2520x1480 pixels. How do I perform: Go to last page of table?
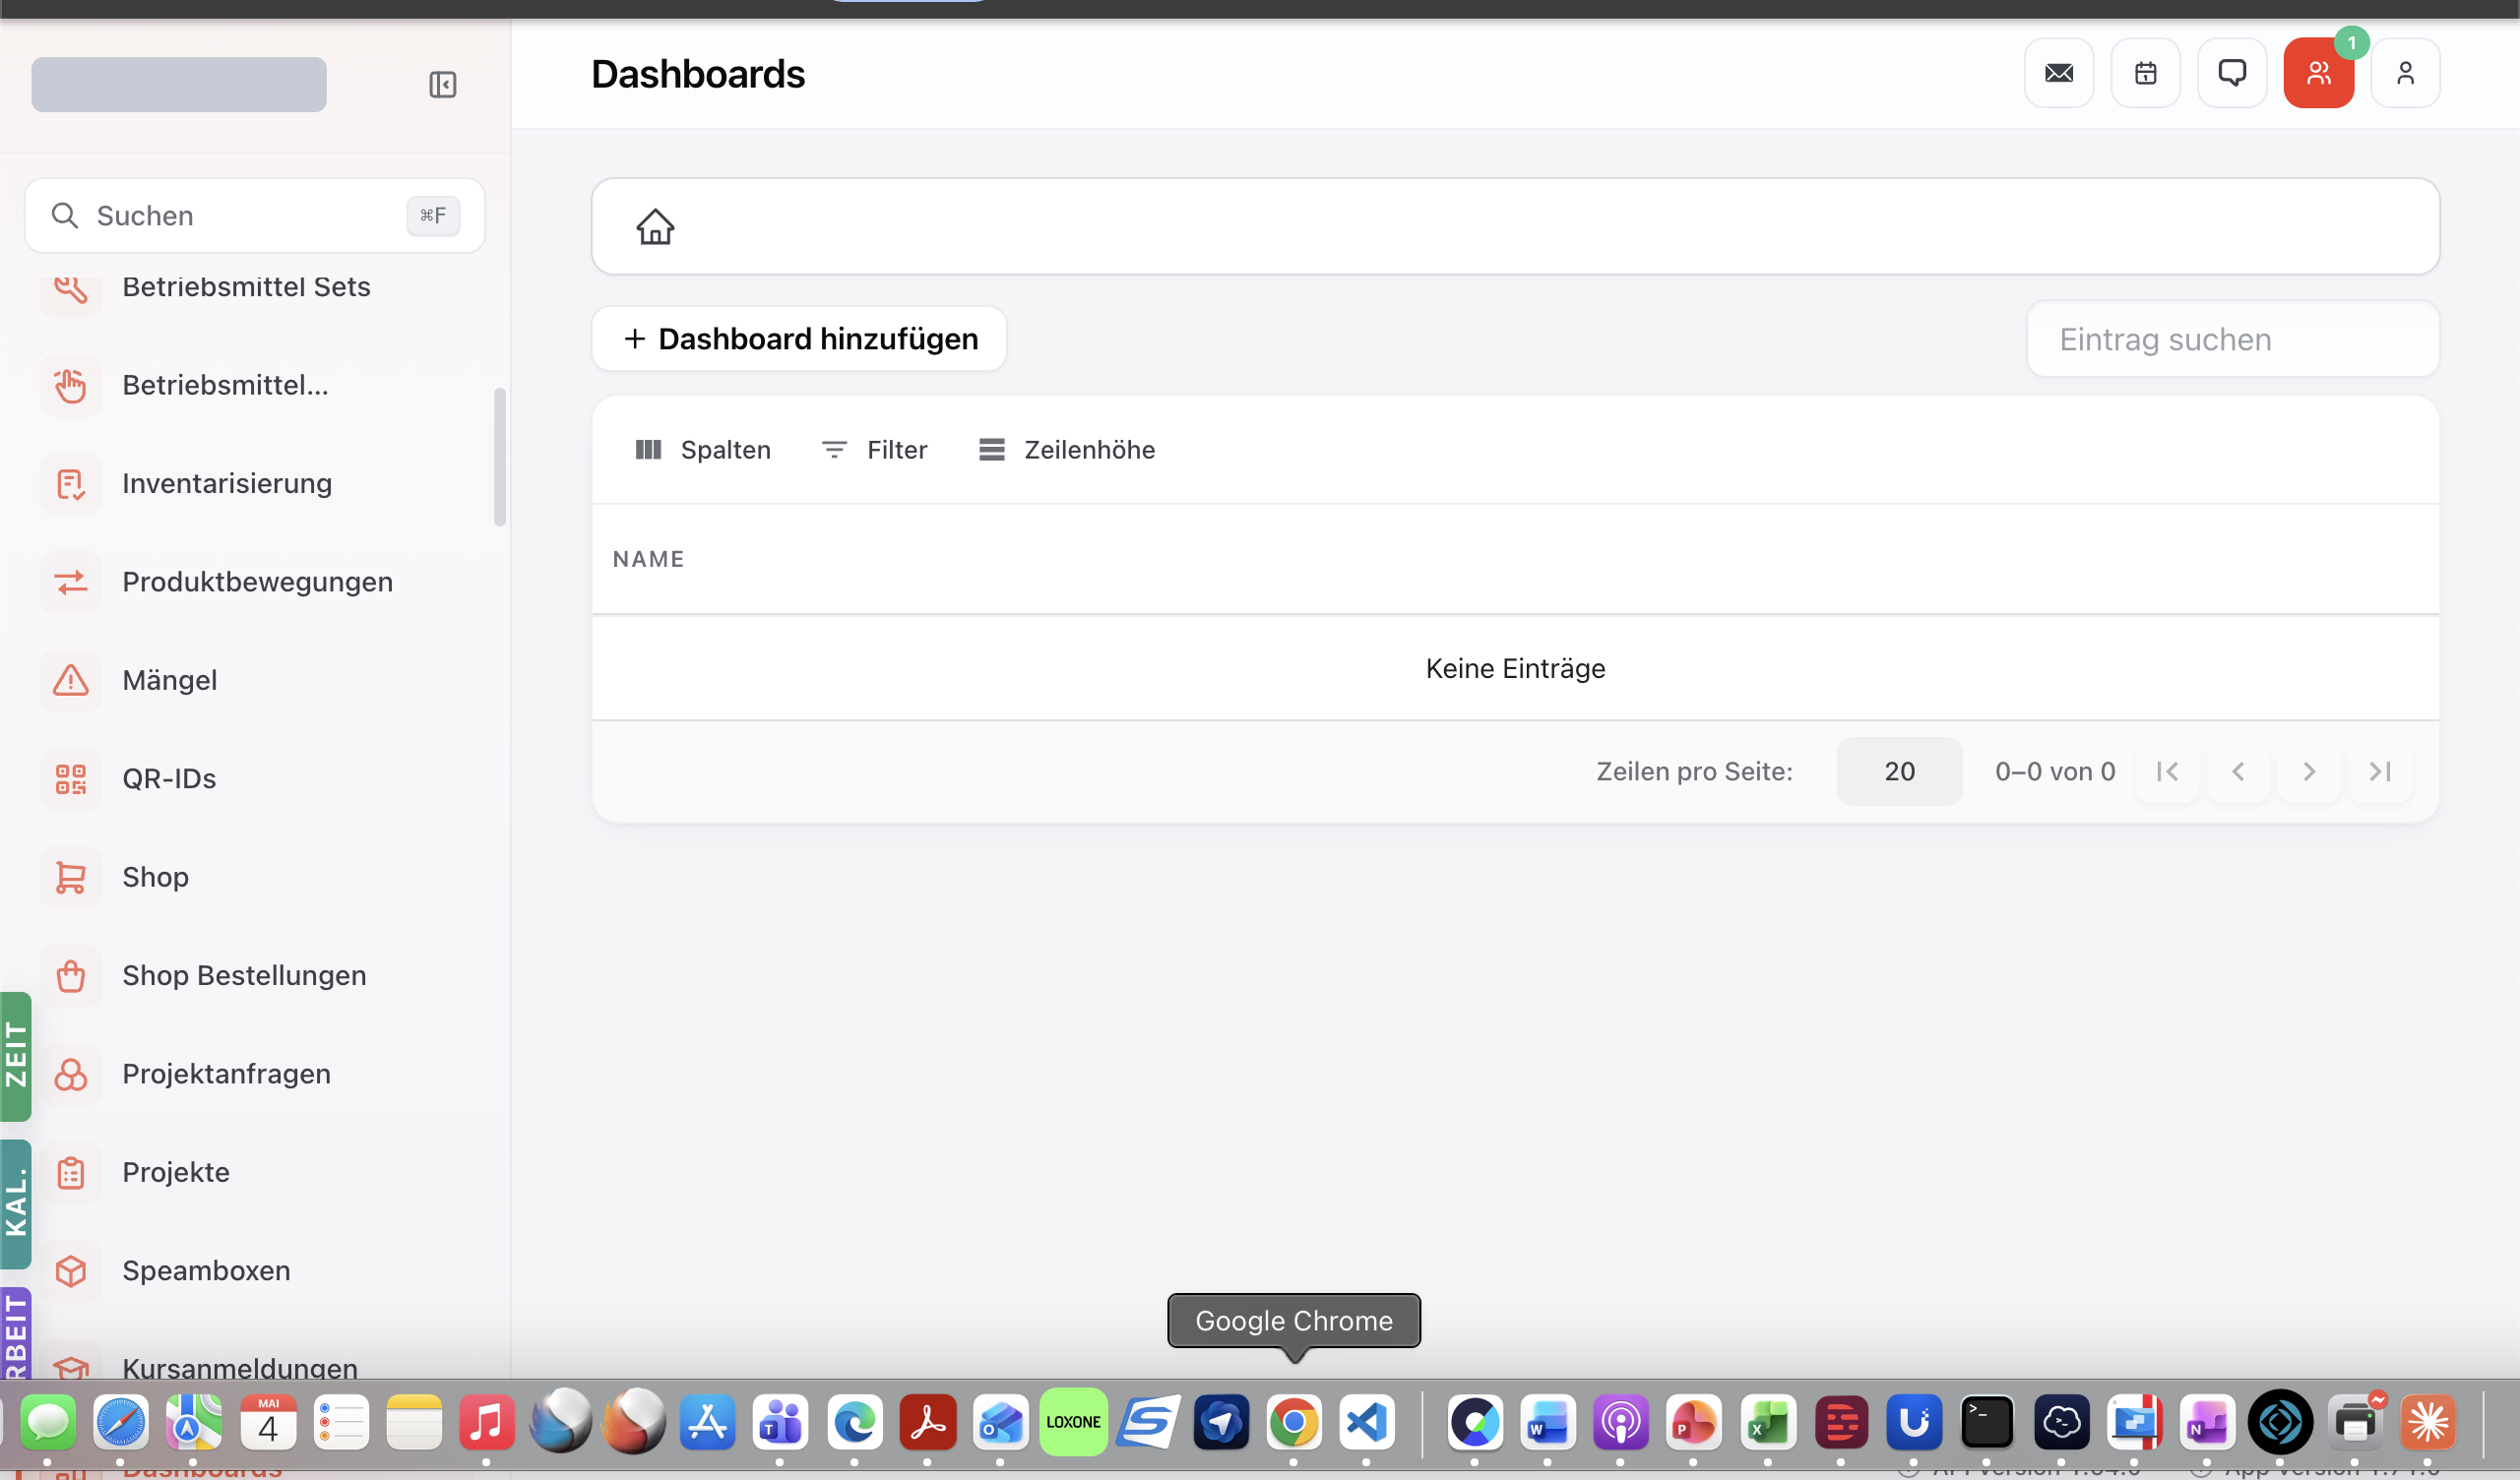pyautogui.click(x=2380, y=771)
